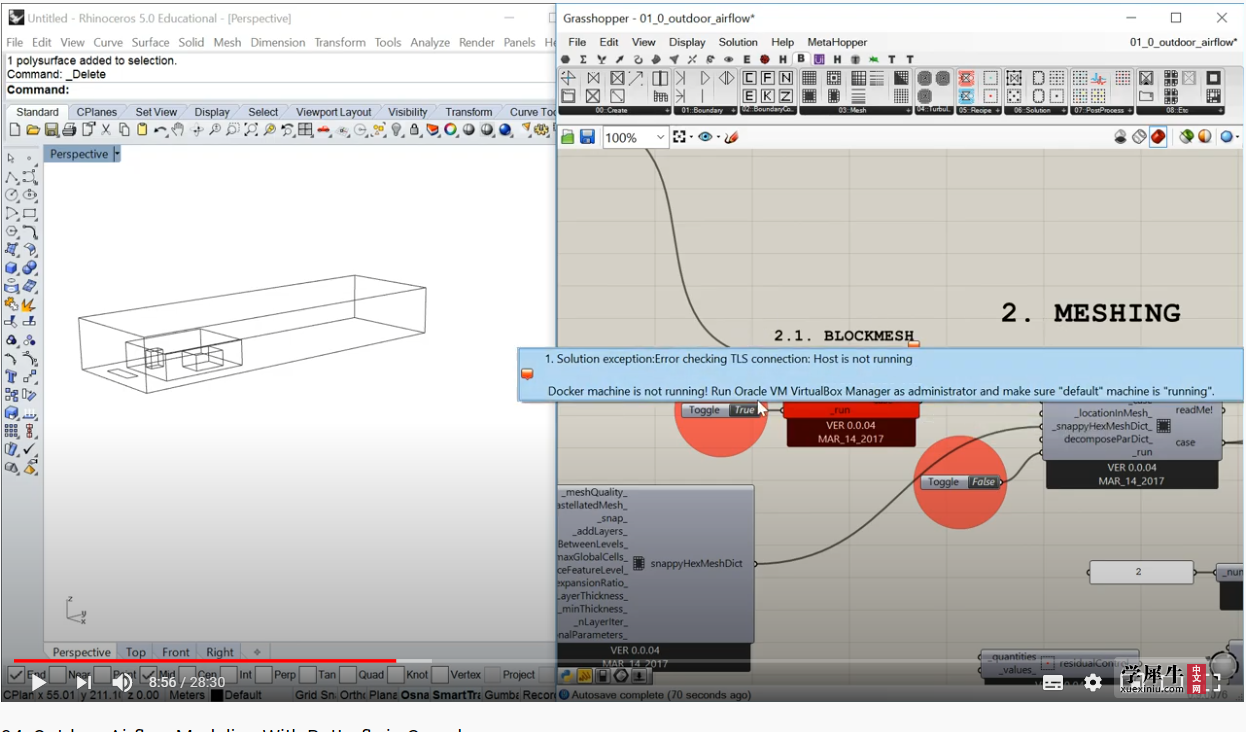The height and width of the screenshot is (732, 1246).
Task: Click the orange error balloon icon in message
Action: (527, 374)
